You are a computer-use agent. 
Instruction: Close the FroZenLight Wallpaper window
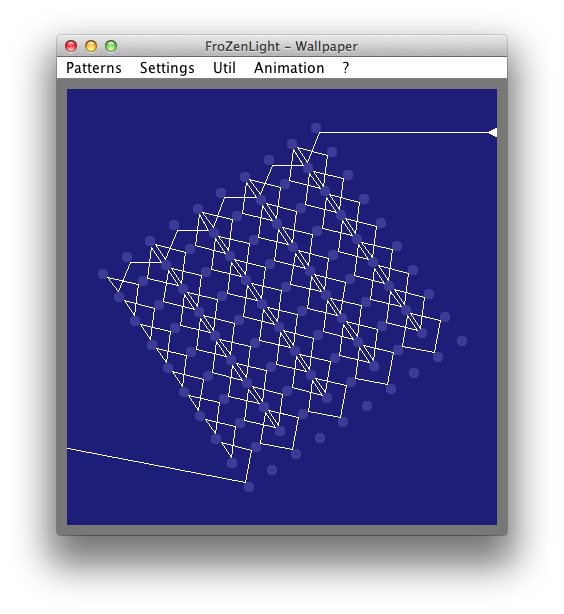point(71,46)
